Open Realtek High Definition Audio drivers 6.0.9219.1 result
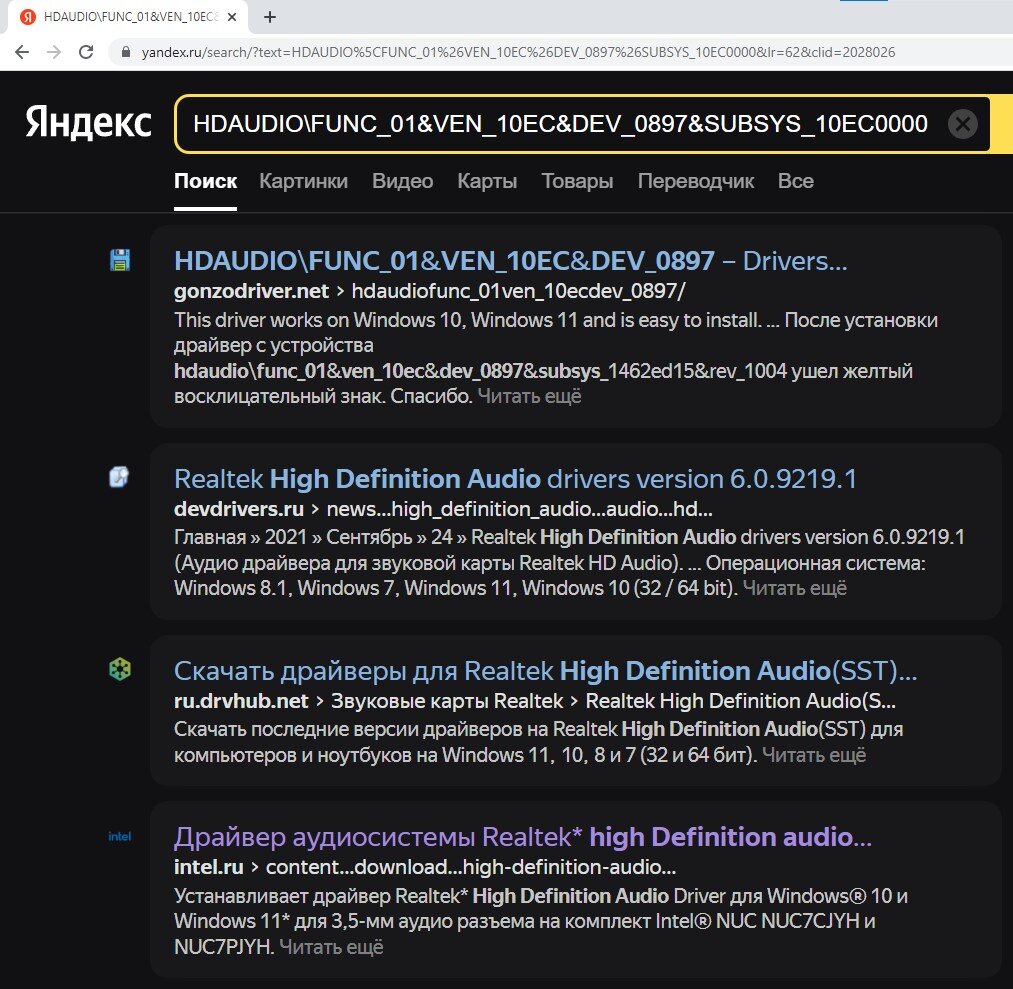Image resolution: width=1013 pixels, height=989 pixels. click(x=515, y=479)
